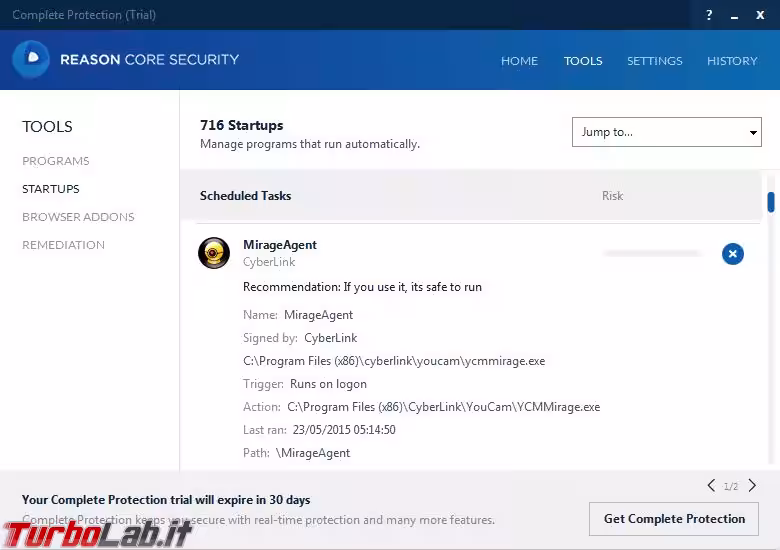The image size is (780, 550).
Task: Switch to the HISTORY tab
Action: pyautogui.click(x=732, y=61)
